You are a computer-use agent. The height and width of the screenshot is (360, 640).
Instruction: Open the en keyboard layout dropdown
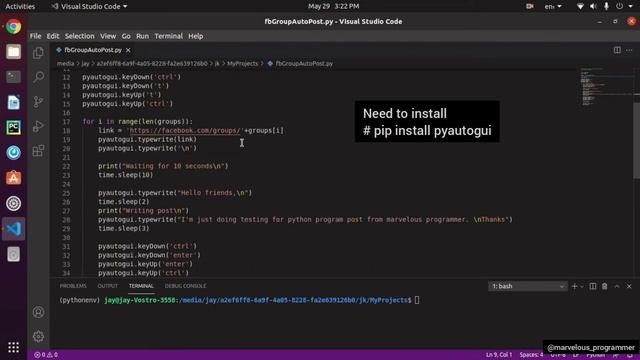pos(553,6)
